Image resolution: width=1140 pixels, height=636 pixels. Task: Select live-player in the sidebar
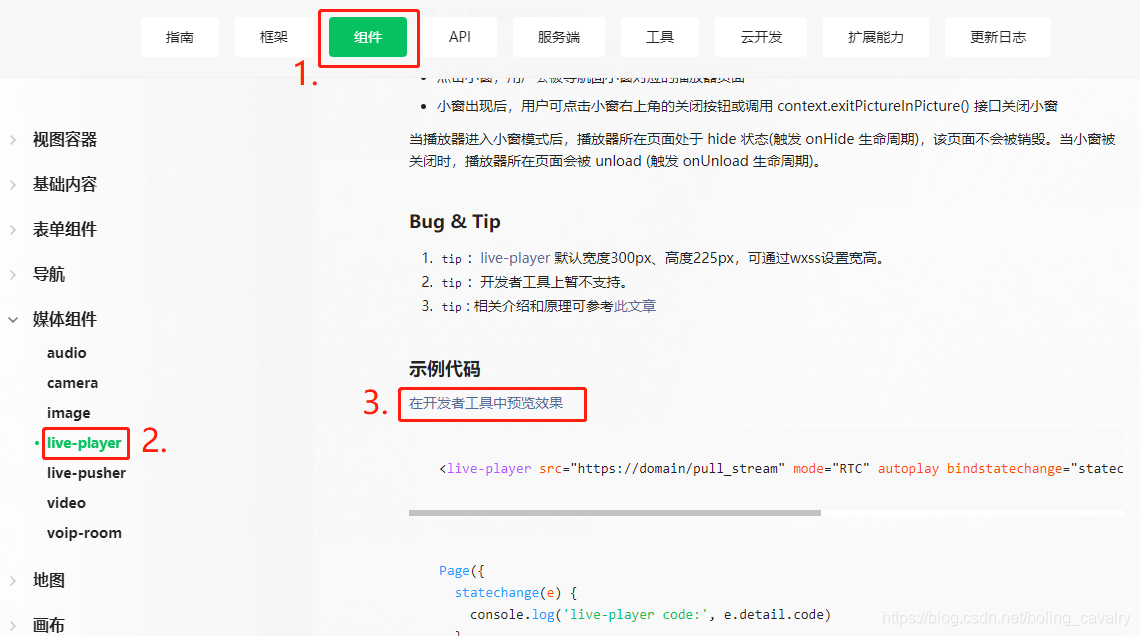pyautogui.click(x=84, y=443)
